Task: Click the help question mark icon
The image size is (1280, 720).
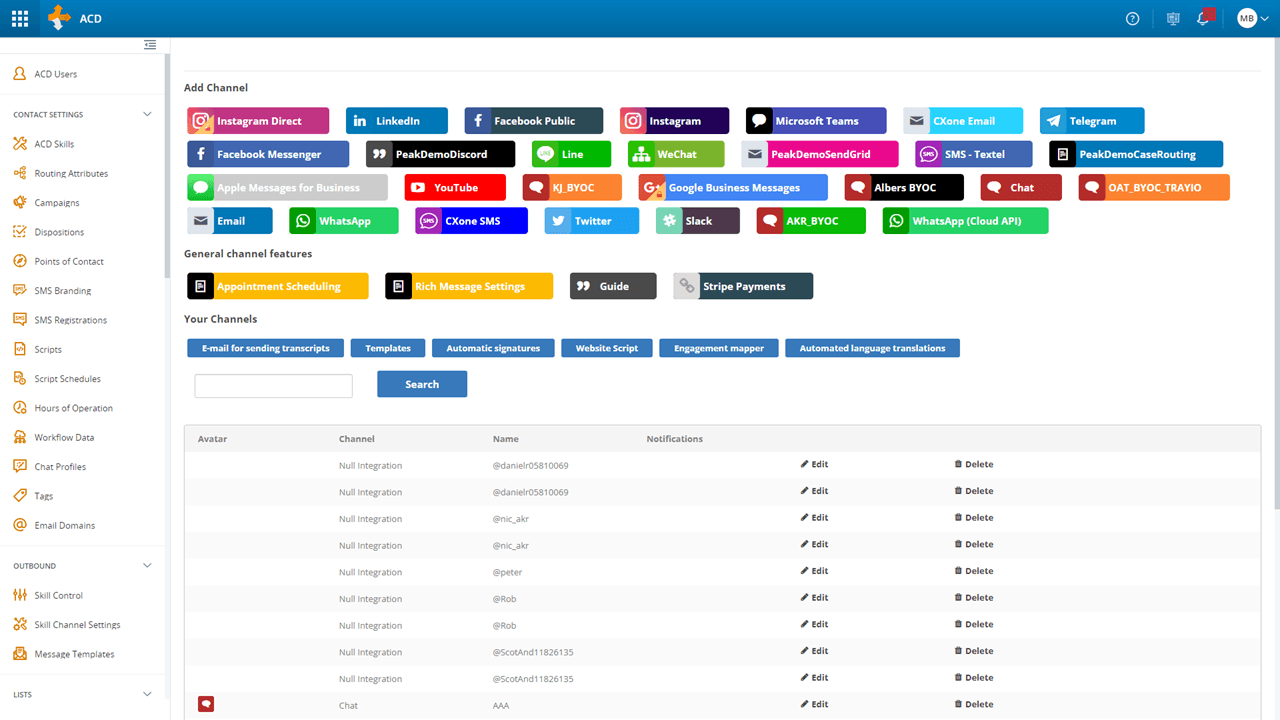Action: click(1132, 18)
